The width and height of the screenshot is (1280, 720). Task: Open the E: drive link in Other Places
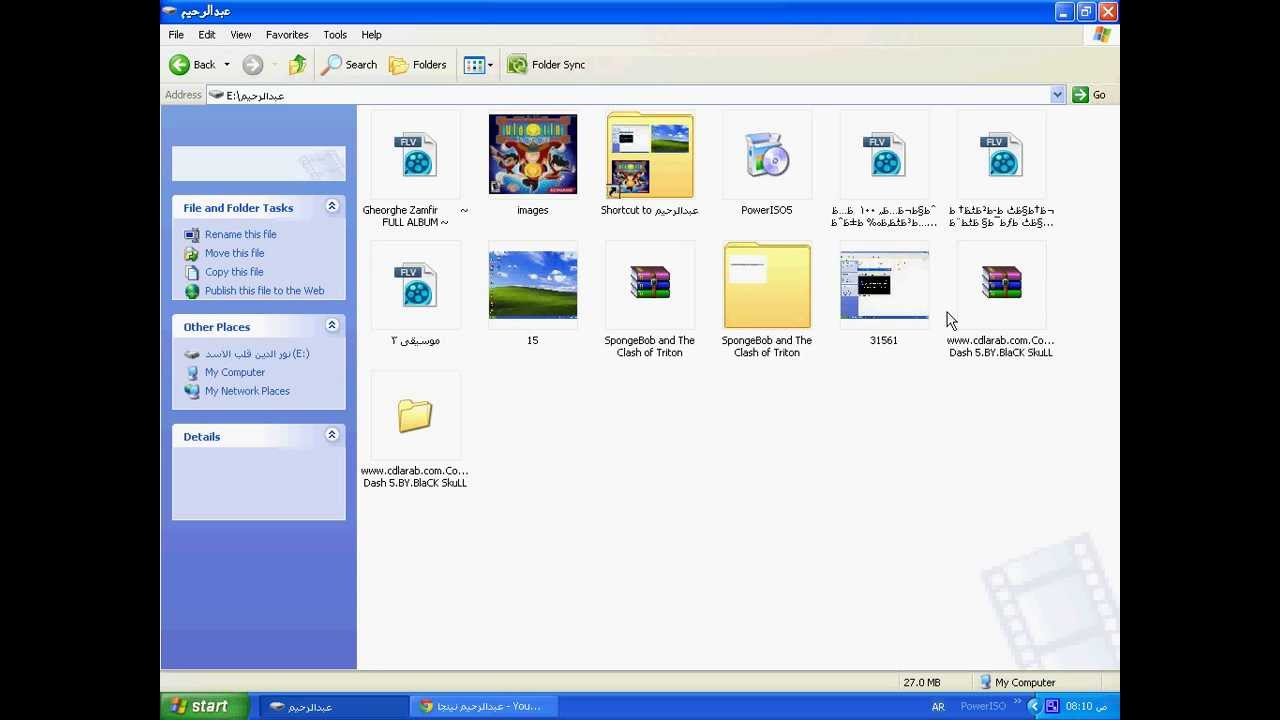(x=257, y=354)
